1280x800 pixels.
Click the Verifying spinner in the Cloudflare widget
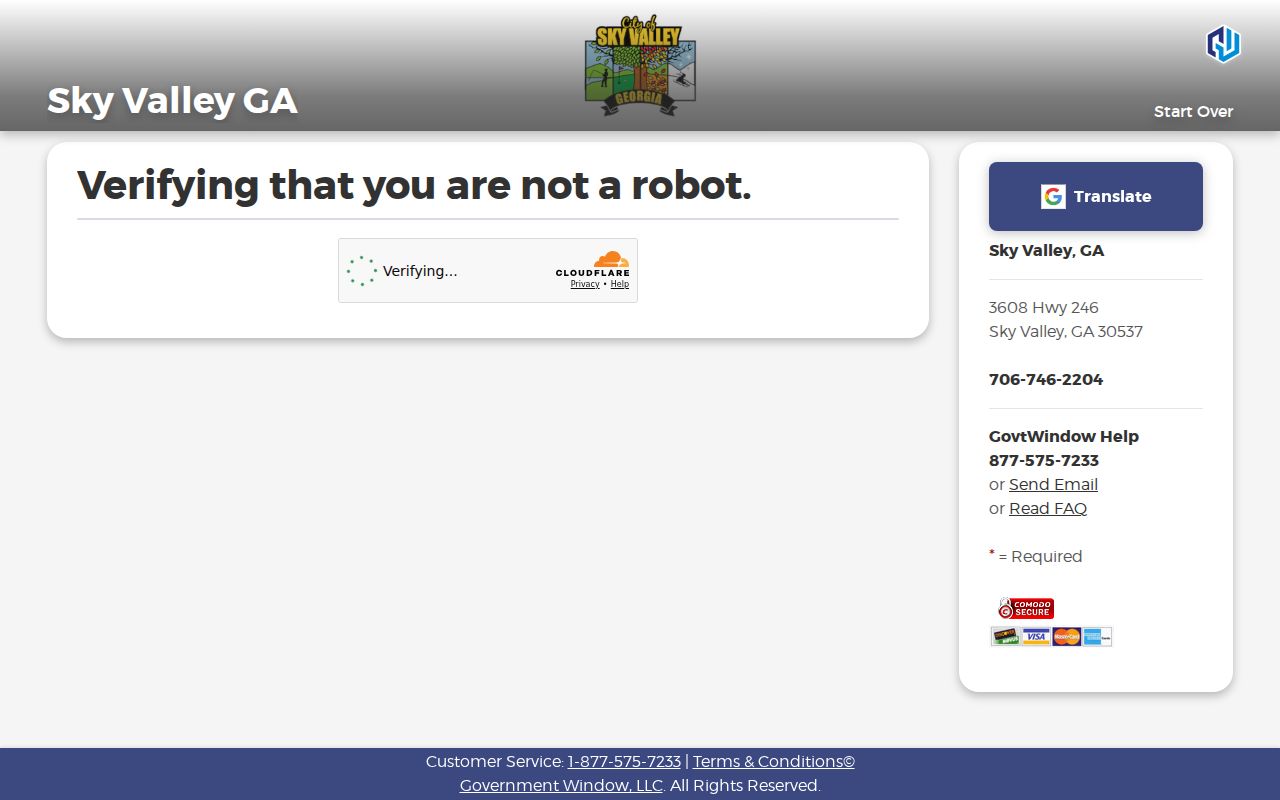click(x=362, y=271)
